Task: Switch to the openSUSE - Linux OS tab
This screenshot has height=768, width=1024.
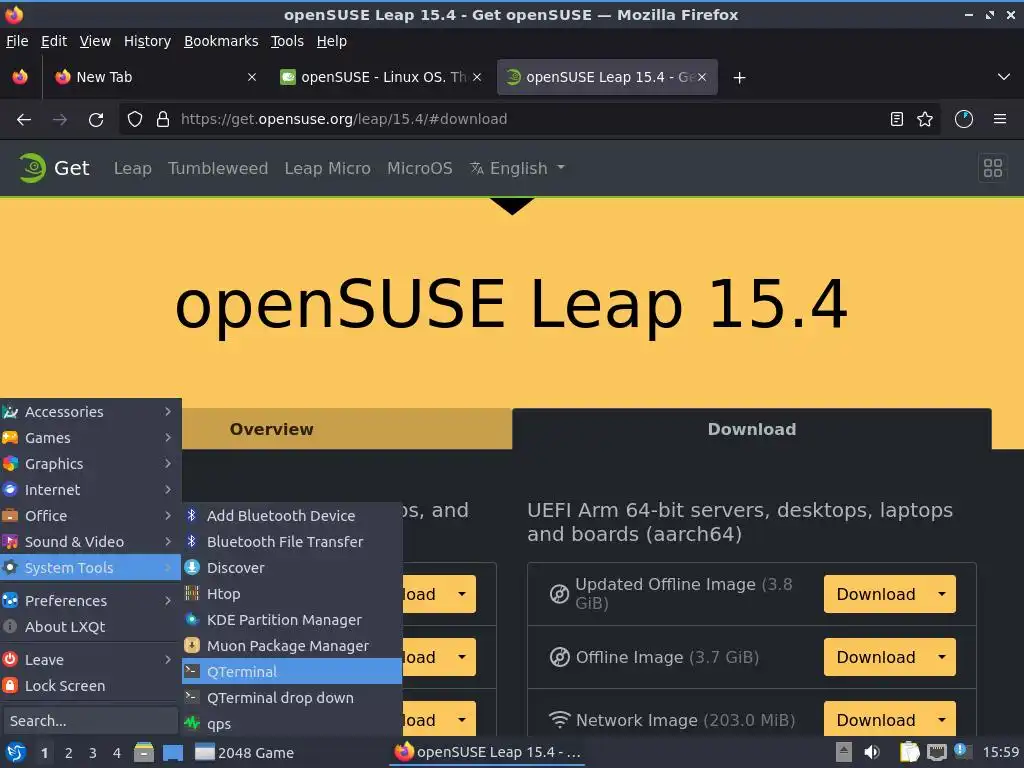Action: [x=381, y=77]
